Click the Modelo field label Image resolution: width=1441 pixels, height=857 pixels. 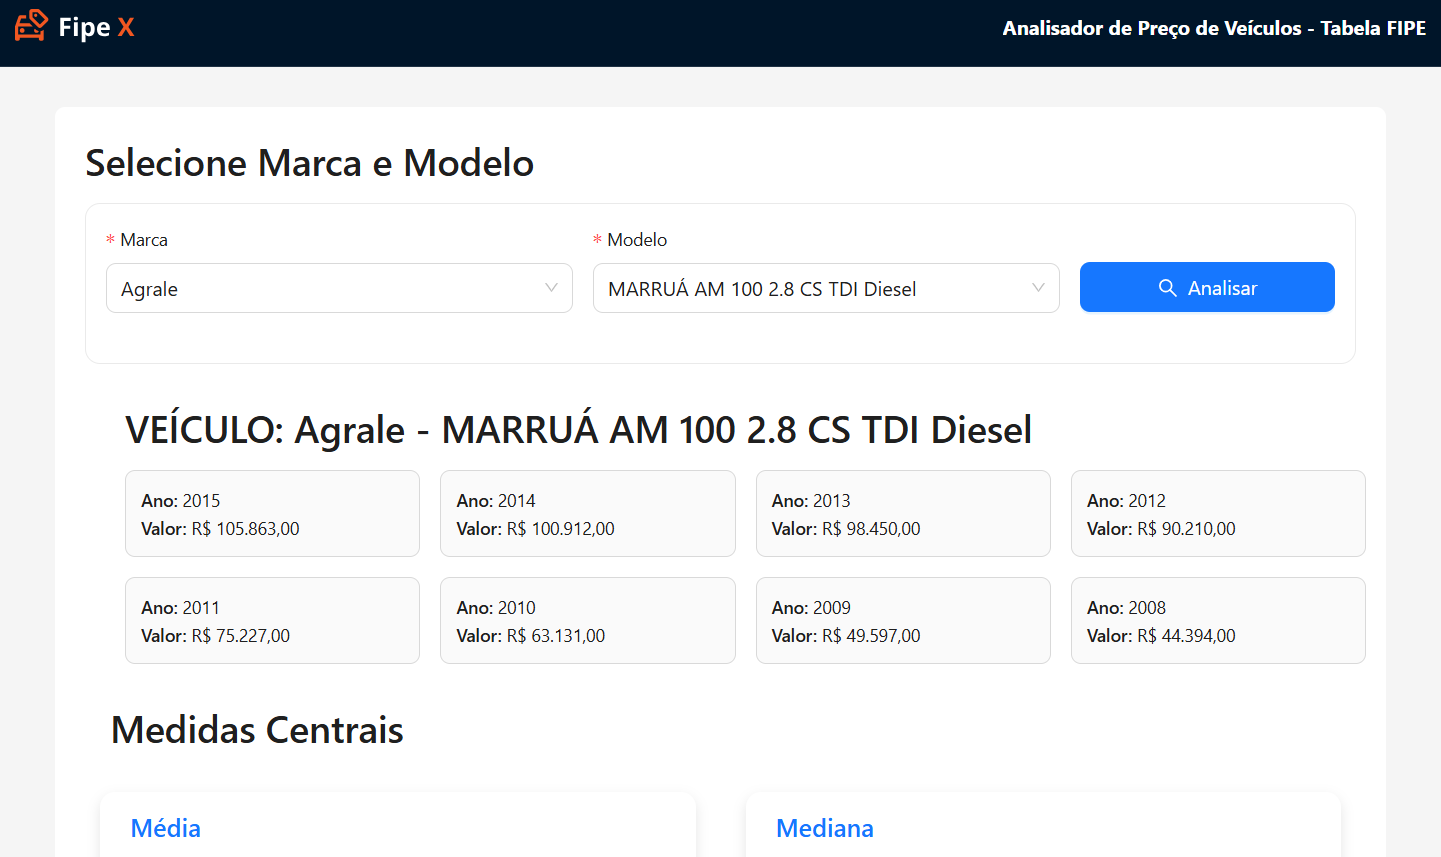click(637, 240)
